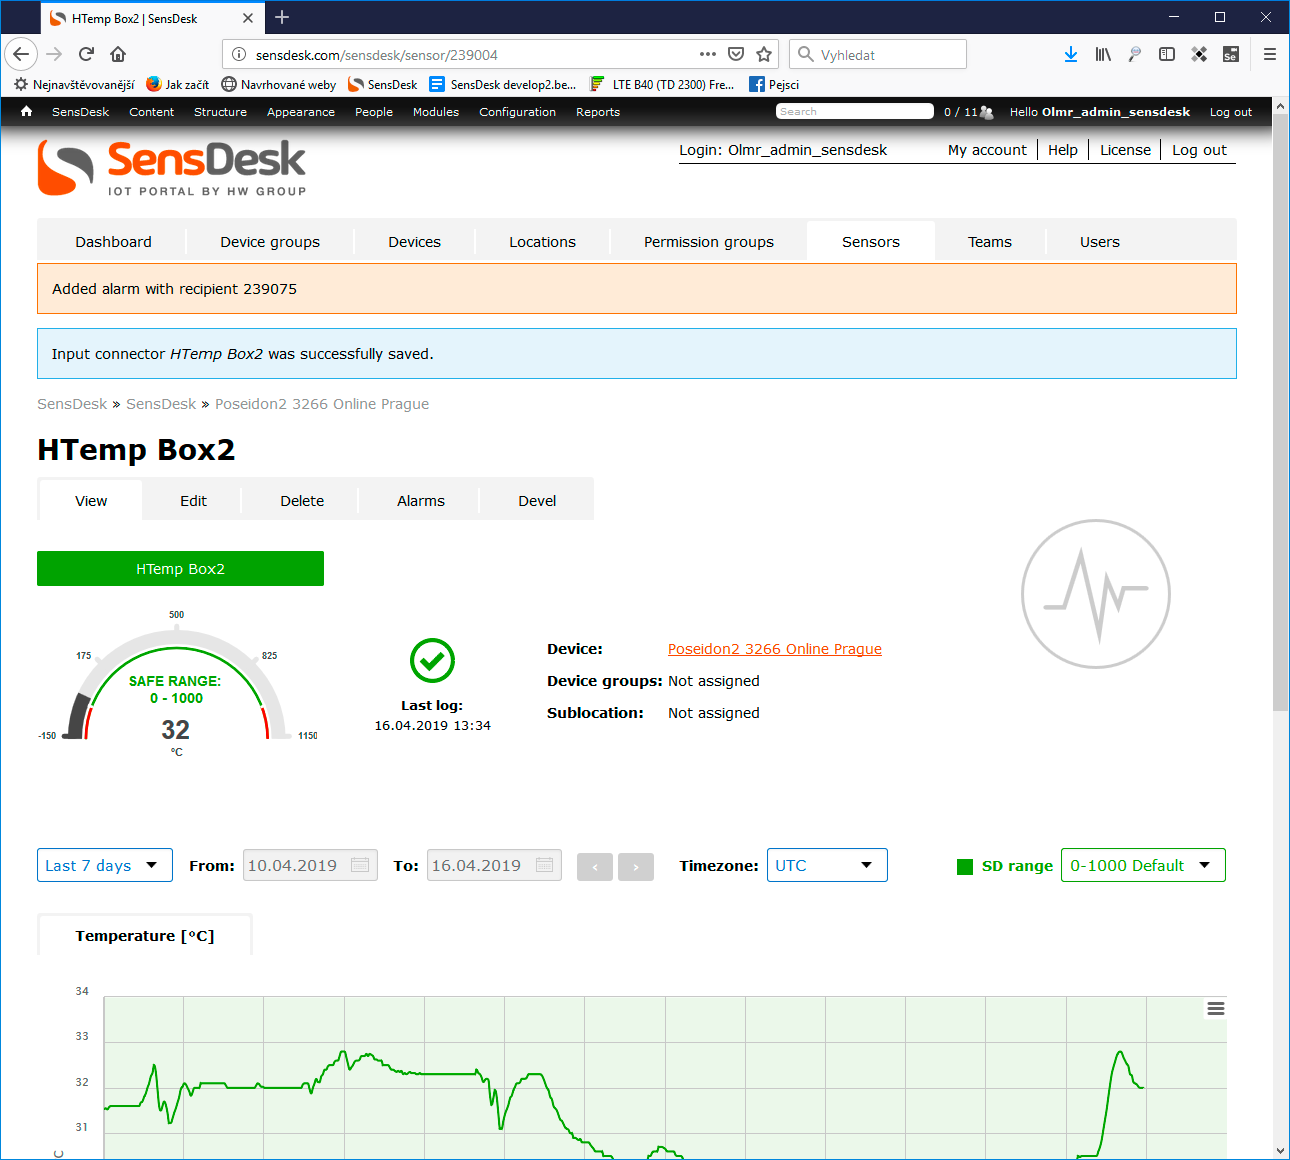Go to Device groups tab
This screenshot has width=1290, height=1160.
[270, 241]
